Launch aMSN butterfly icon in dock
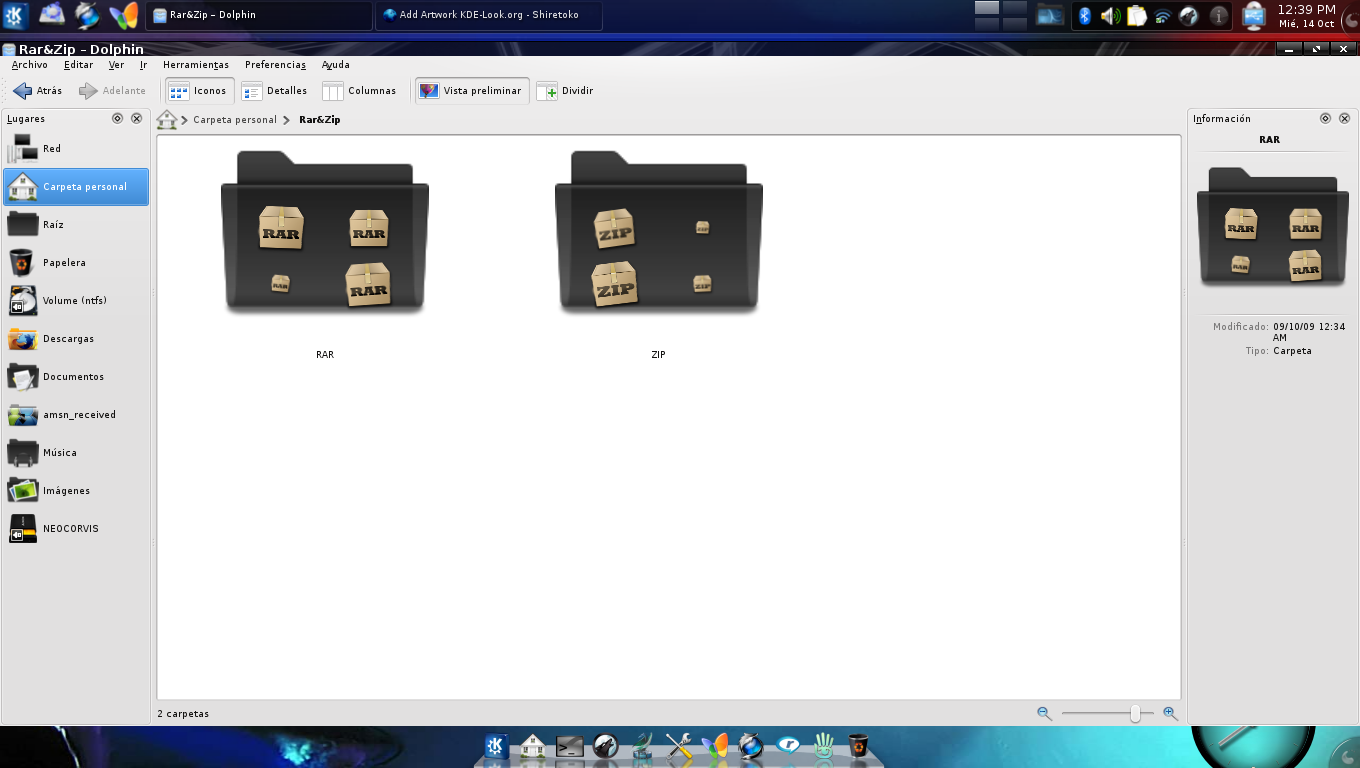The width and height of the screenshot is (1360, 768). tap(714, 746)
